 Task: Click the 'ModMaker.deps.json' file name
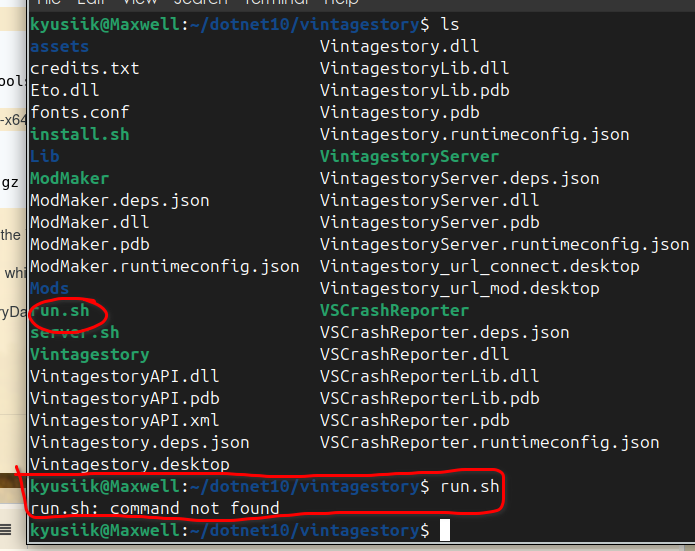tap(120, 200)
